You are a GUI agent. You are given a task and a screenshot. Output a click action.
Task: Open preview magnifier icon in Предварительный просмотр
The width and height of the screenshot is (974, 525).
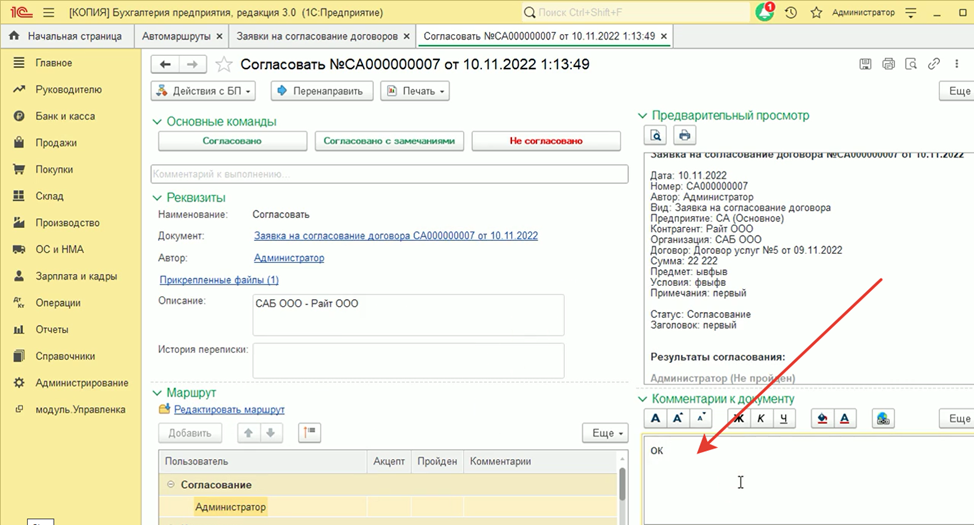pos(656,135)
